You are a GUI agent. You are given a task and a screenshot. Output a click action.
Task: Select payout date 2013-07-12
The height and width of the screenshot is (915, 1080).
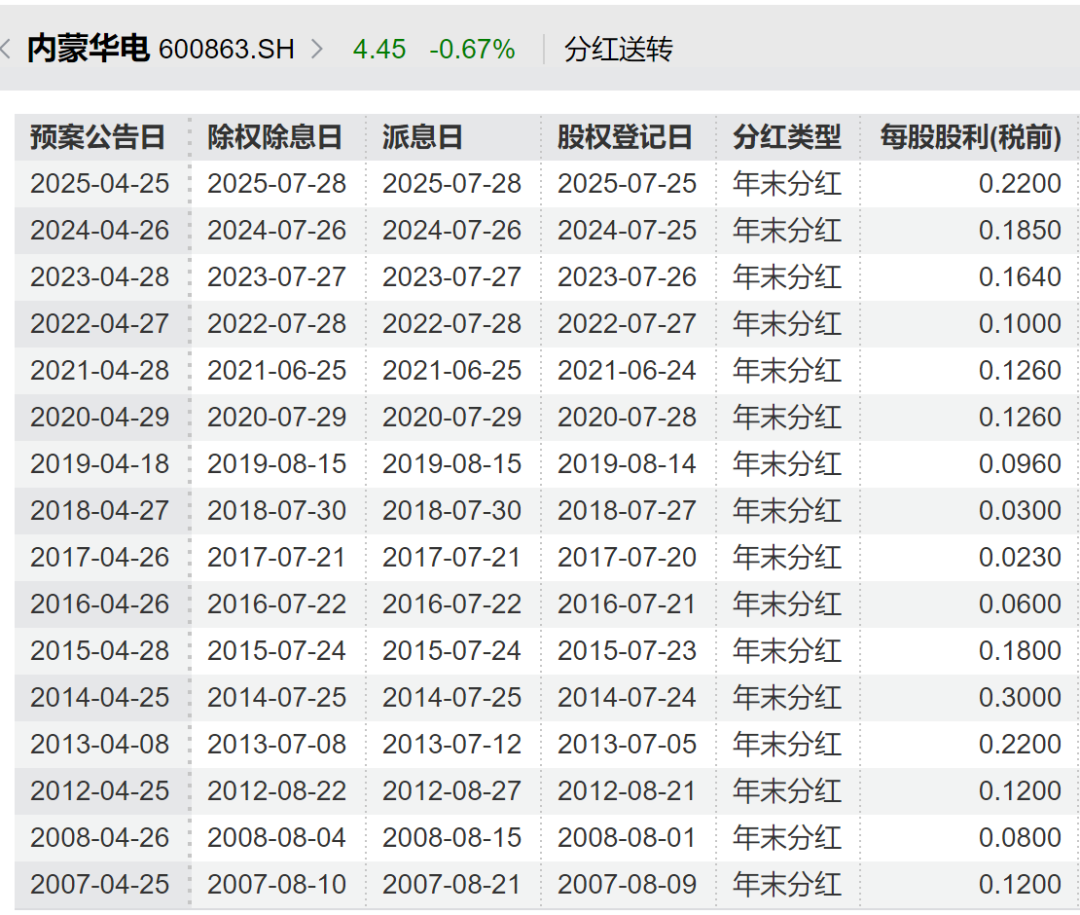[x=452, y=745]
